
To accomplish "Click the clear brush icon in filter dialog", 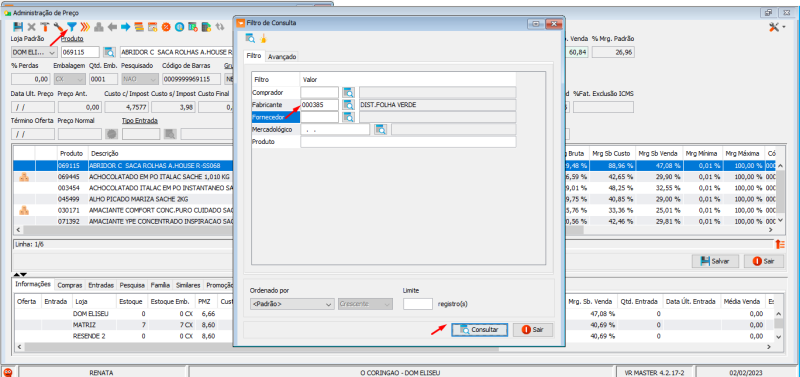I will [263, 38].
